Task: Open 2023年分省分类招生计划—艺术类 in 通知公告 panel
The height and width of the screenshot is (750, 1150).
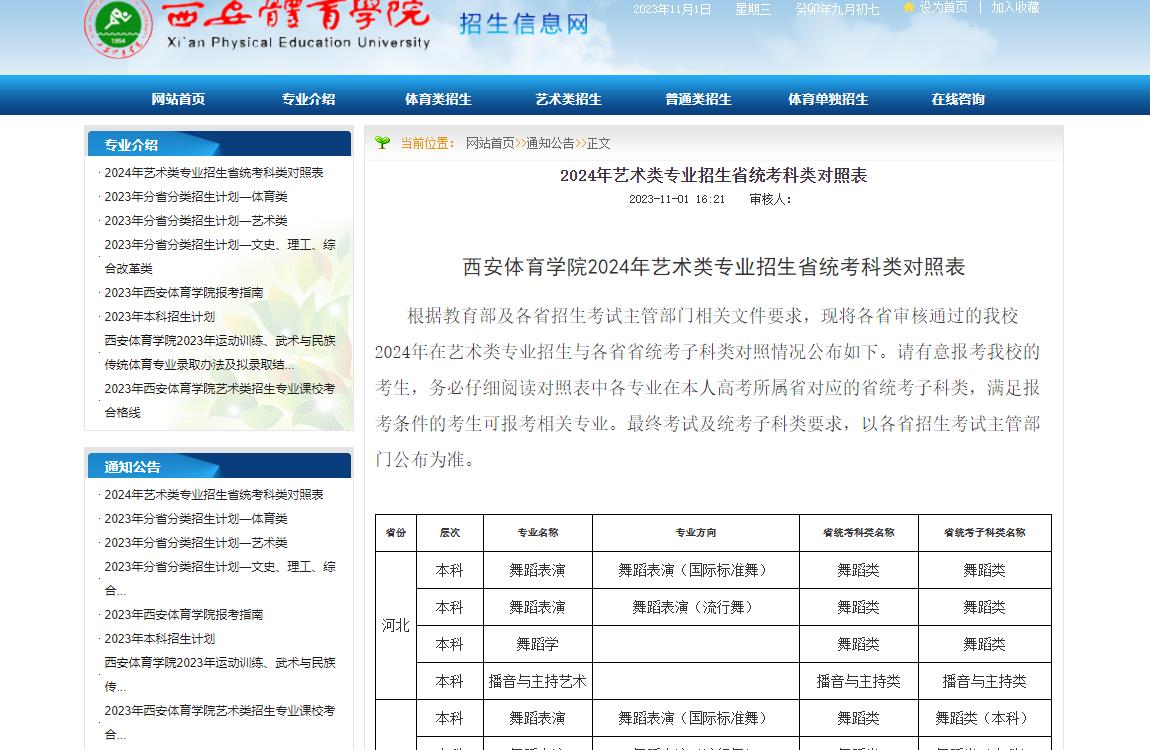Action: 196,543
